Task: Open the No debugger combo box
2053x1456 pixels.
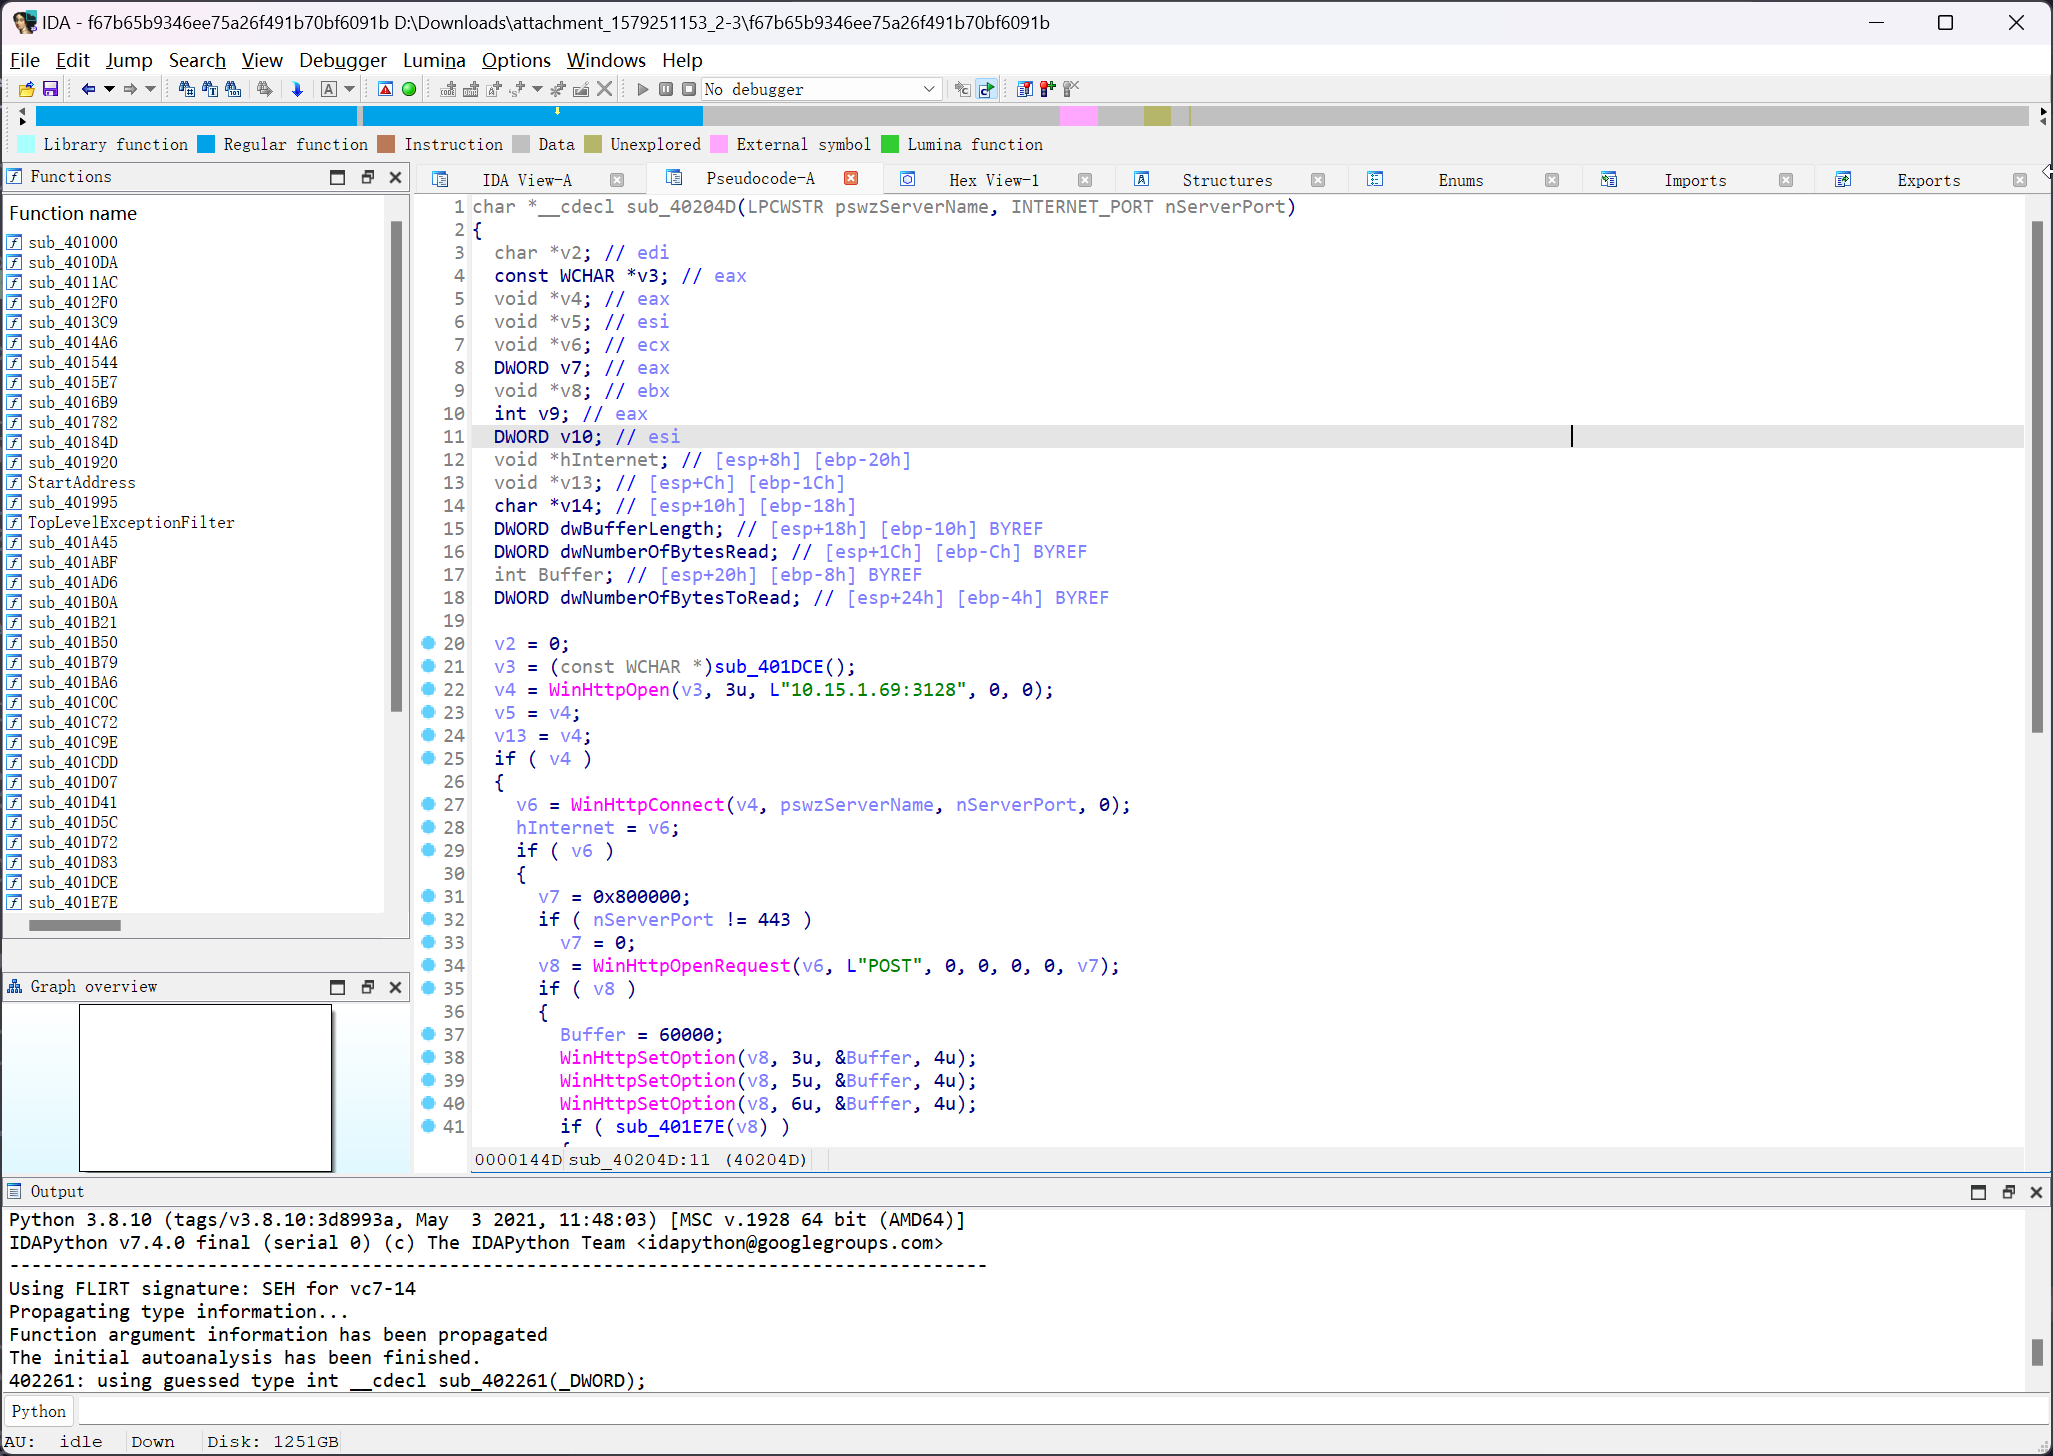Action: pos(820,89)
